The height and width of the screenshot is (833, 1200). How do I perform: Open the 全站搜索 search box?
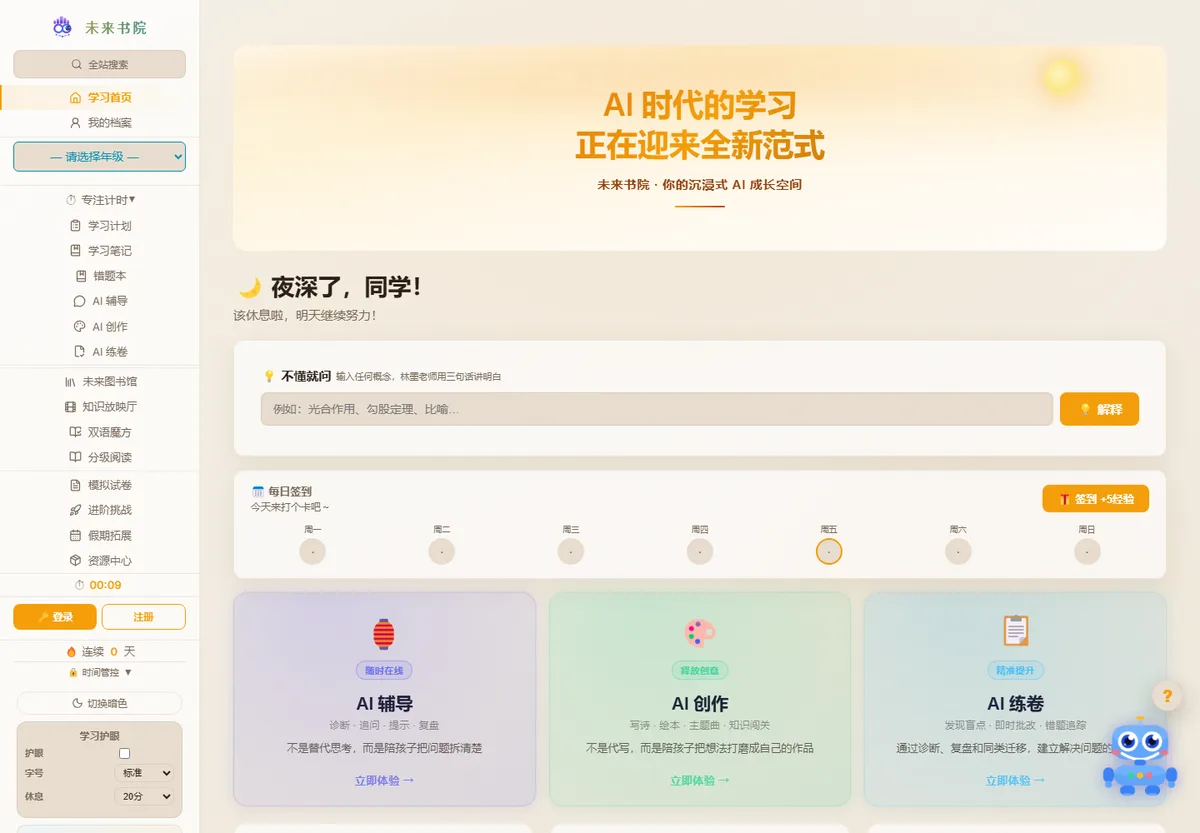click(99, 64)
